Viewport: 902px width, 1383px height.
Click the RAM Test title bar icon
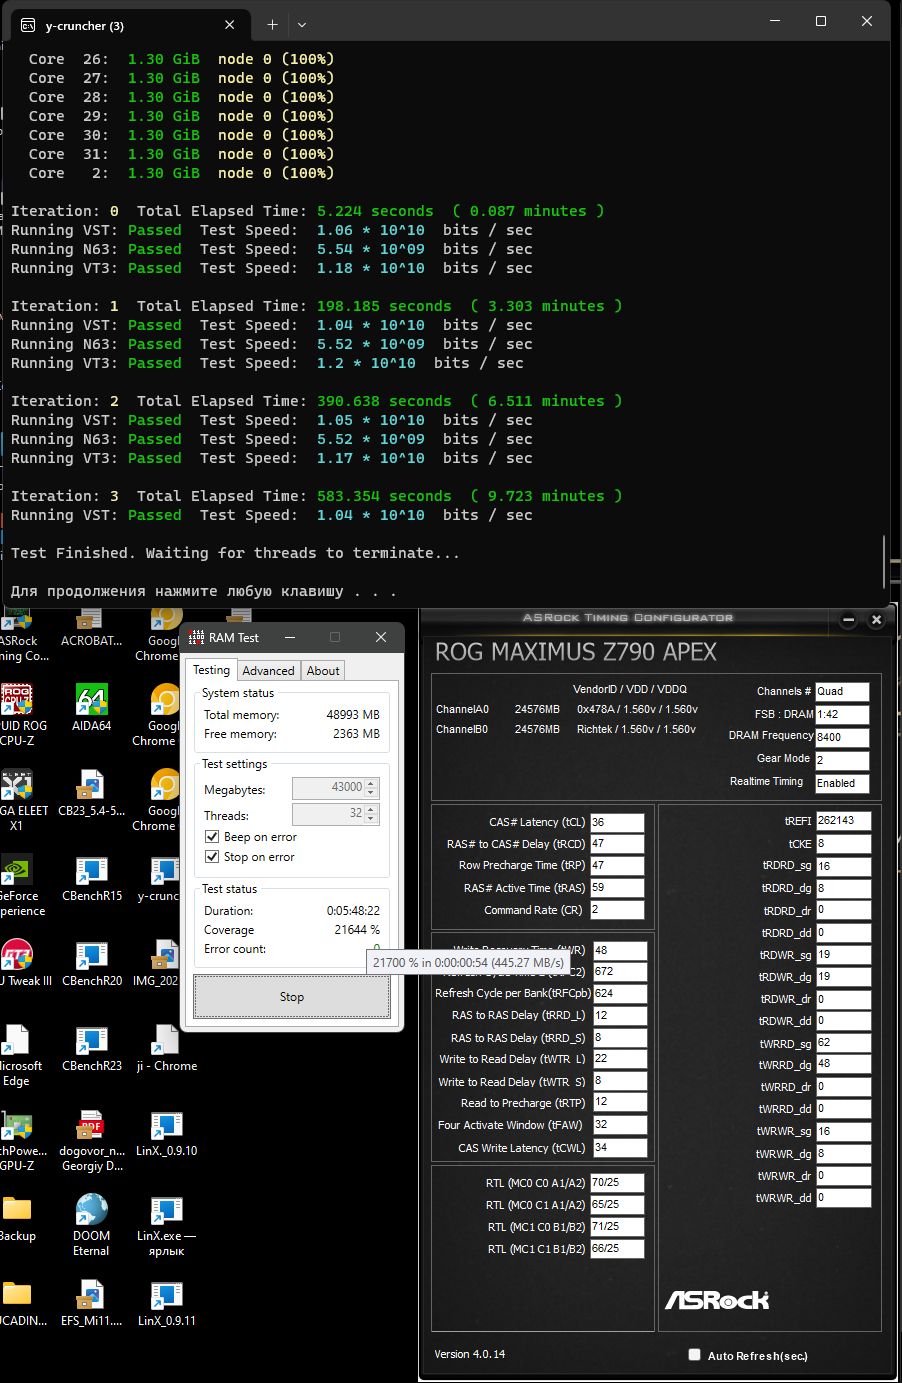coord(196,637)
